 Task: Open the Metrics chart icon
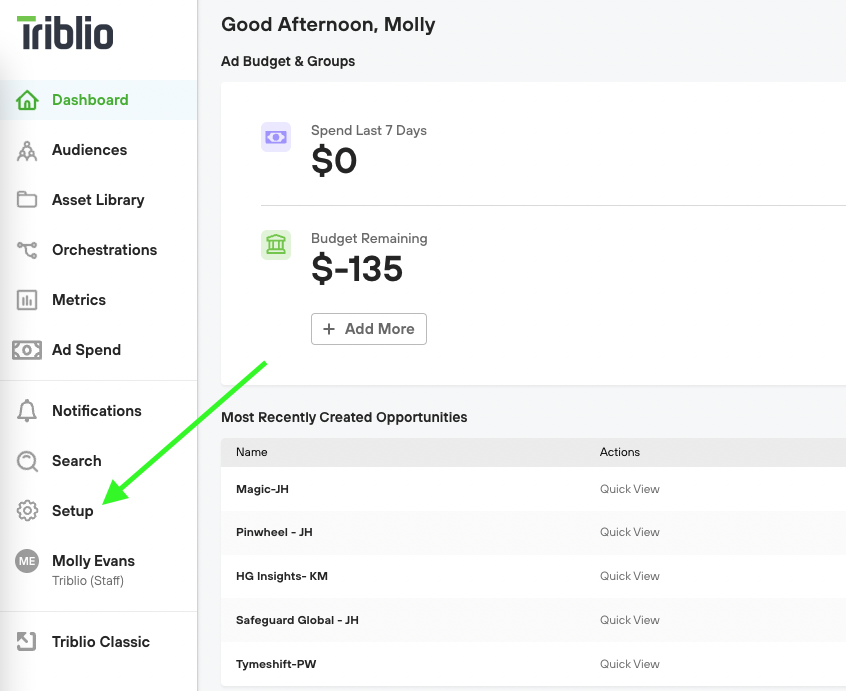(x=28, y=300)
